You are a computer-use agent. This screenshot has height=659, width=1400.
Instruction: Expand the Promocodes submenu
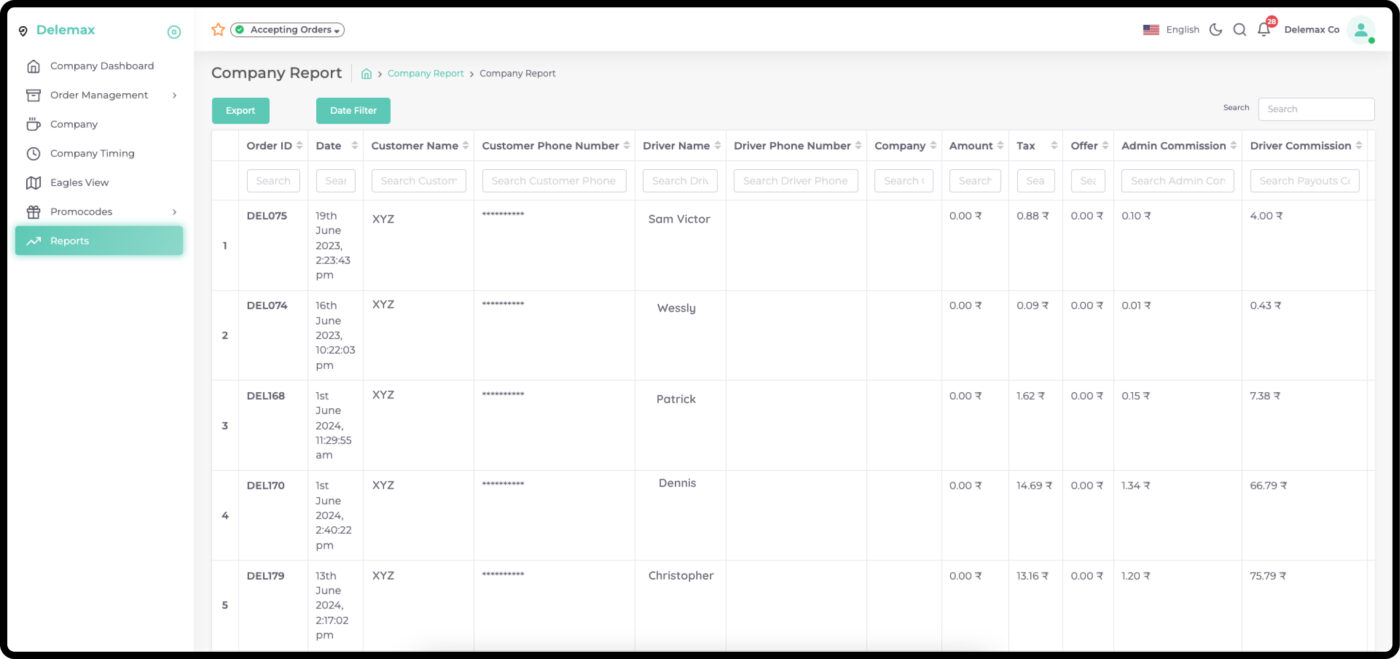[x=174, y=212]
